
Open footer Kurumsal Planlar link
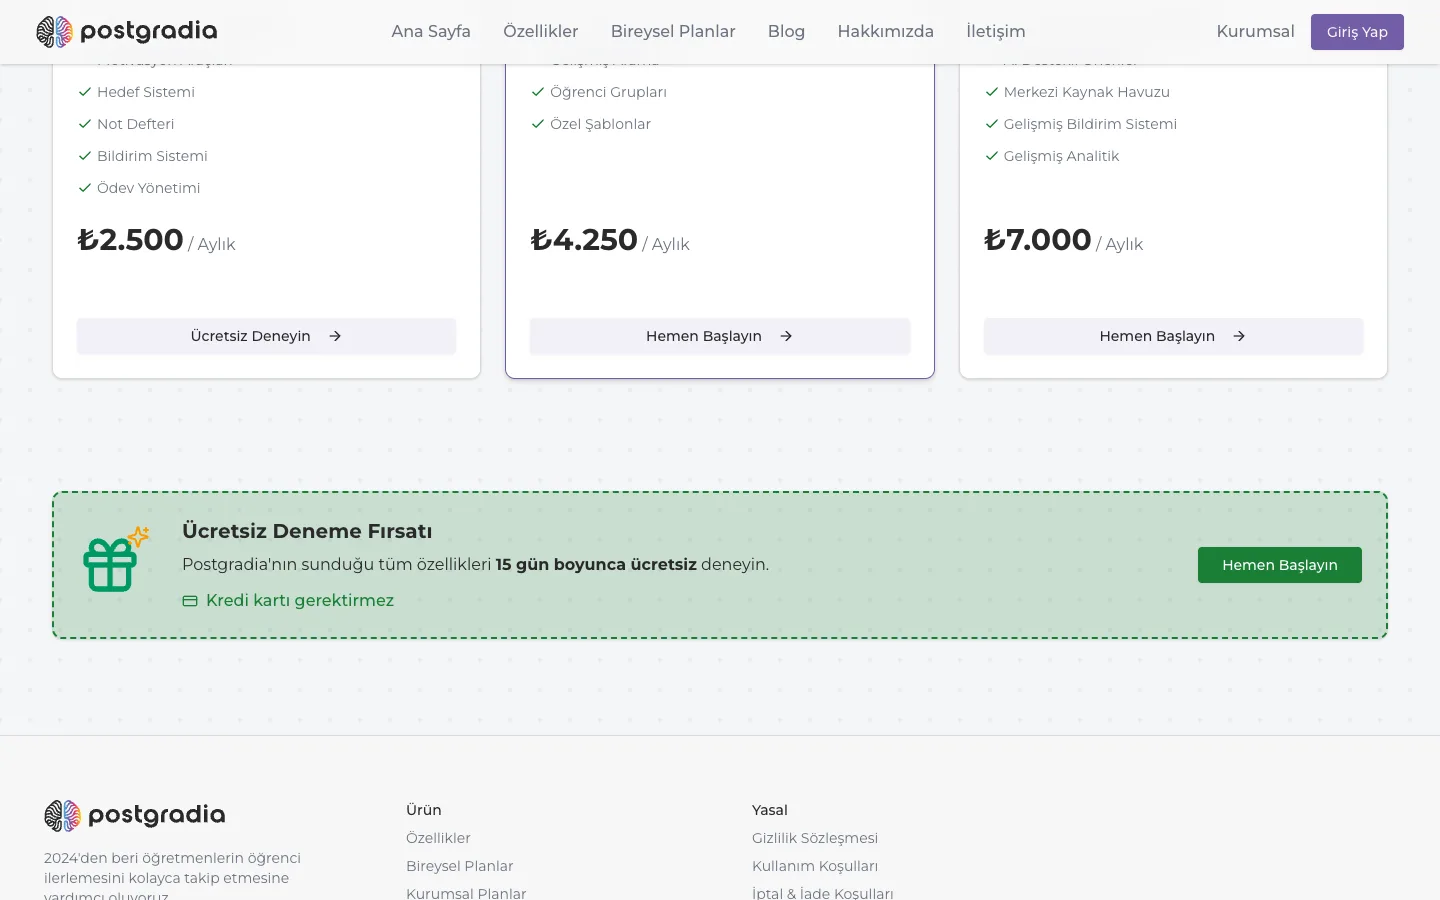coord(466,893)
